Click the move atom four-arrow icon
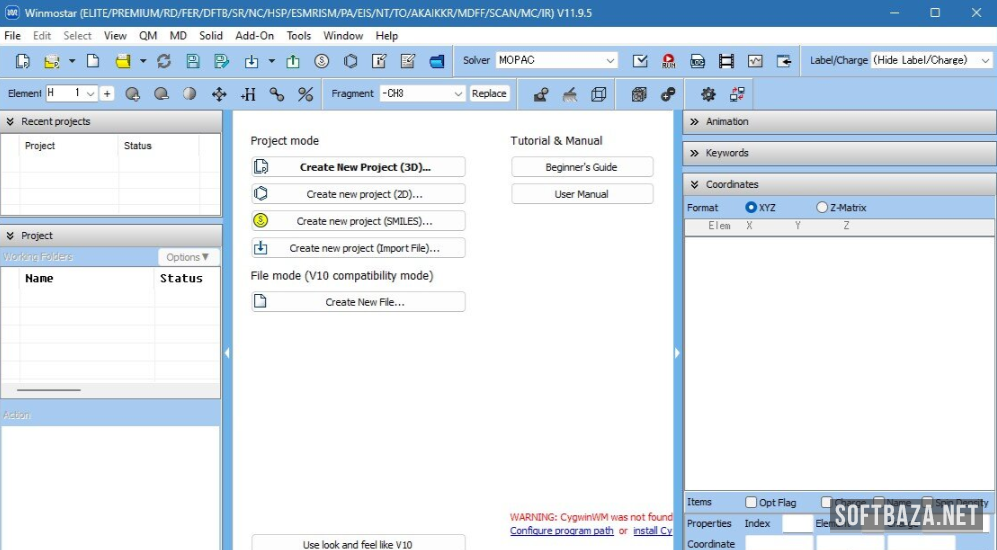Screen dimensions: 997x550 219,94
